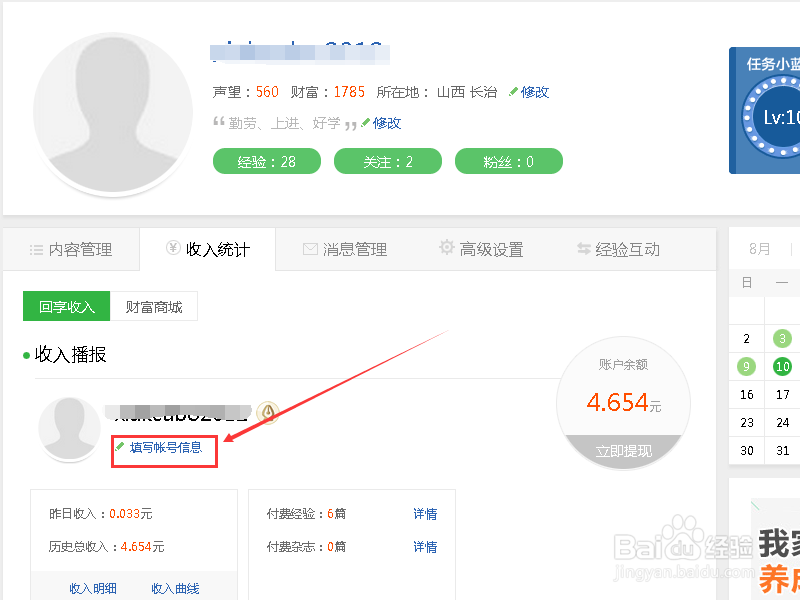Image resolution: width=800 pixels, height=600 pixels.
Task: Select calendar day 30
Action: tap(746, 451)
